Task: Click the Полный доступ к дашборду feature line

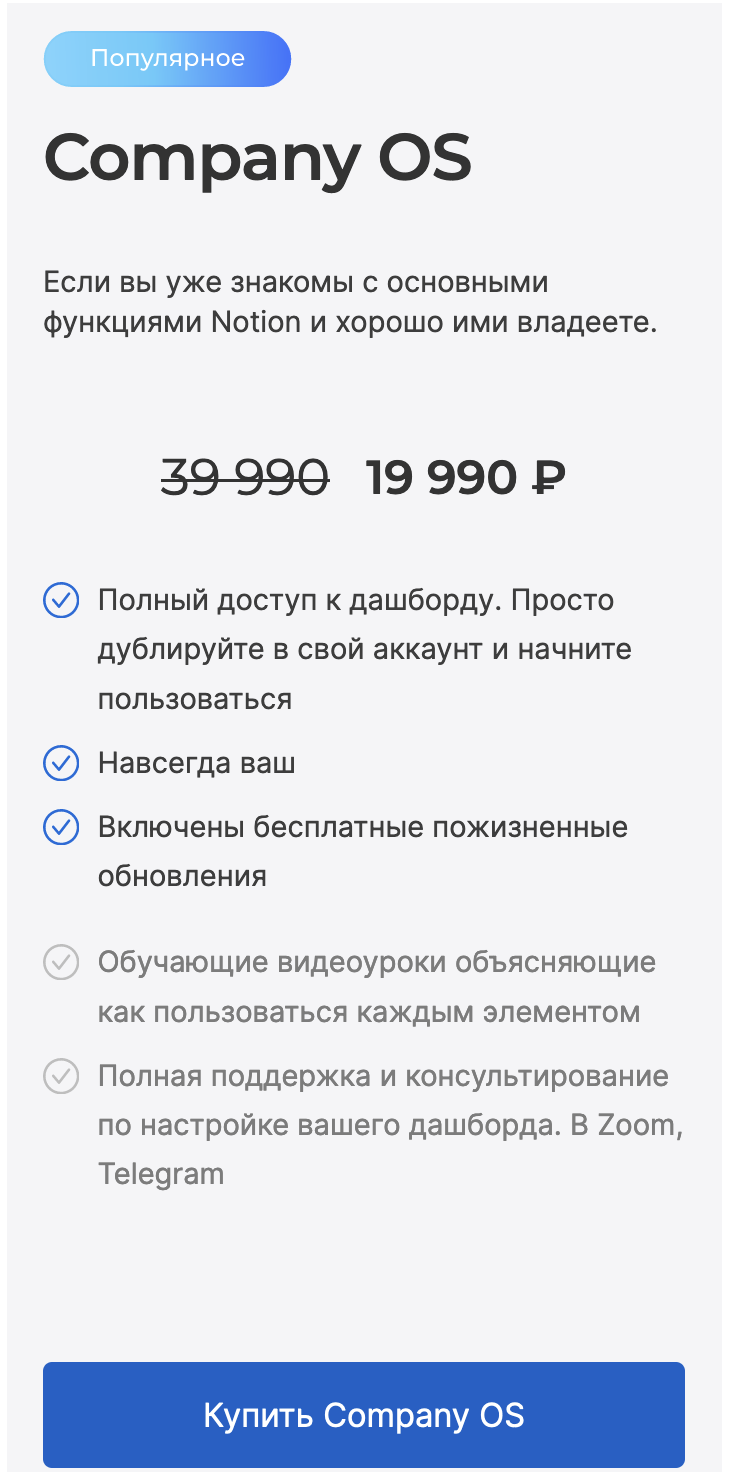Action: (355, 601)
